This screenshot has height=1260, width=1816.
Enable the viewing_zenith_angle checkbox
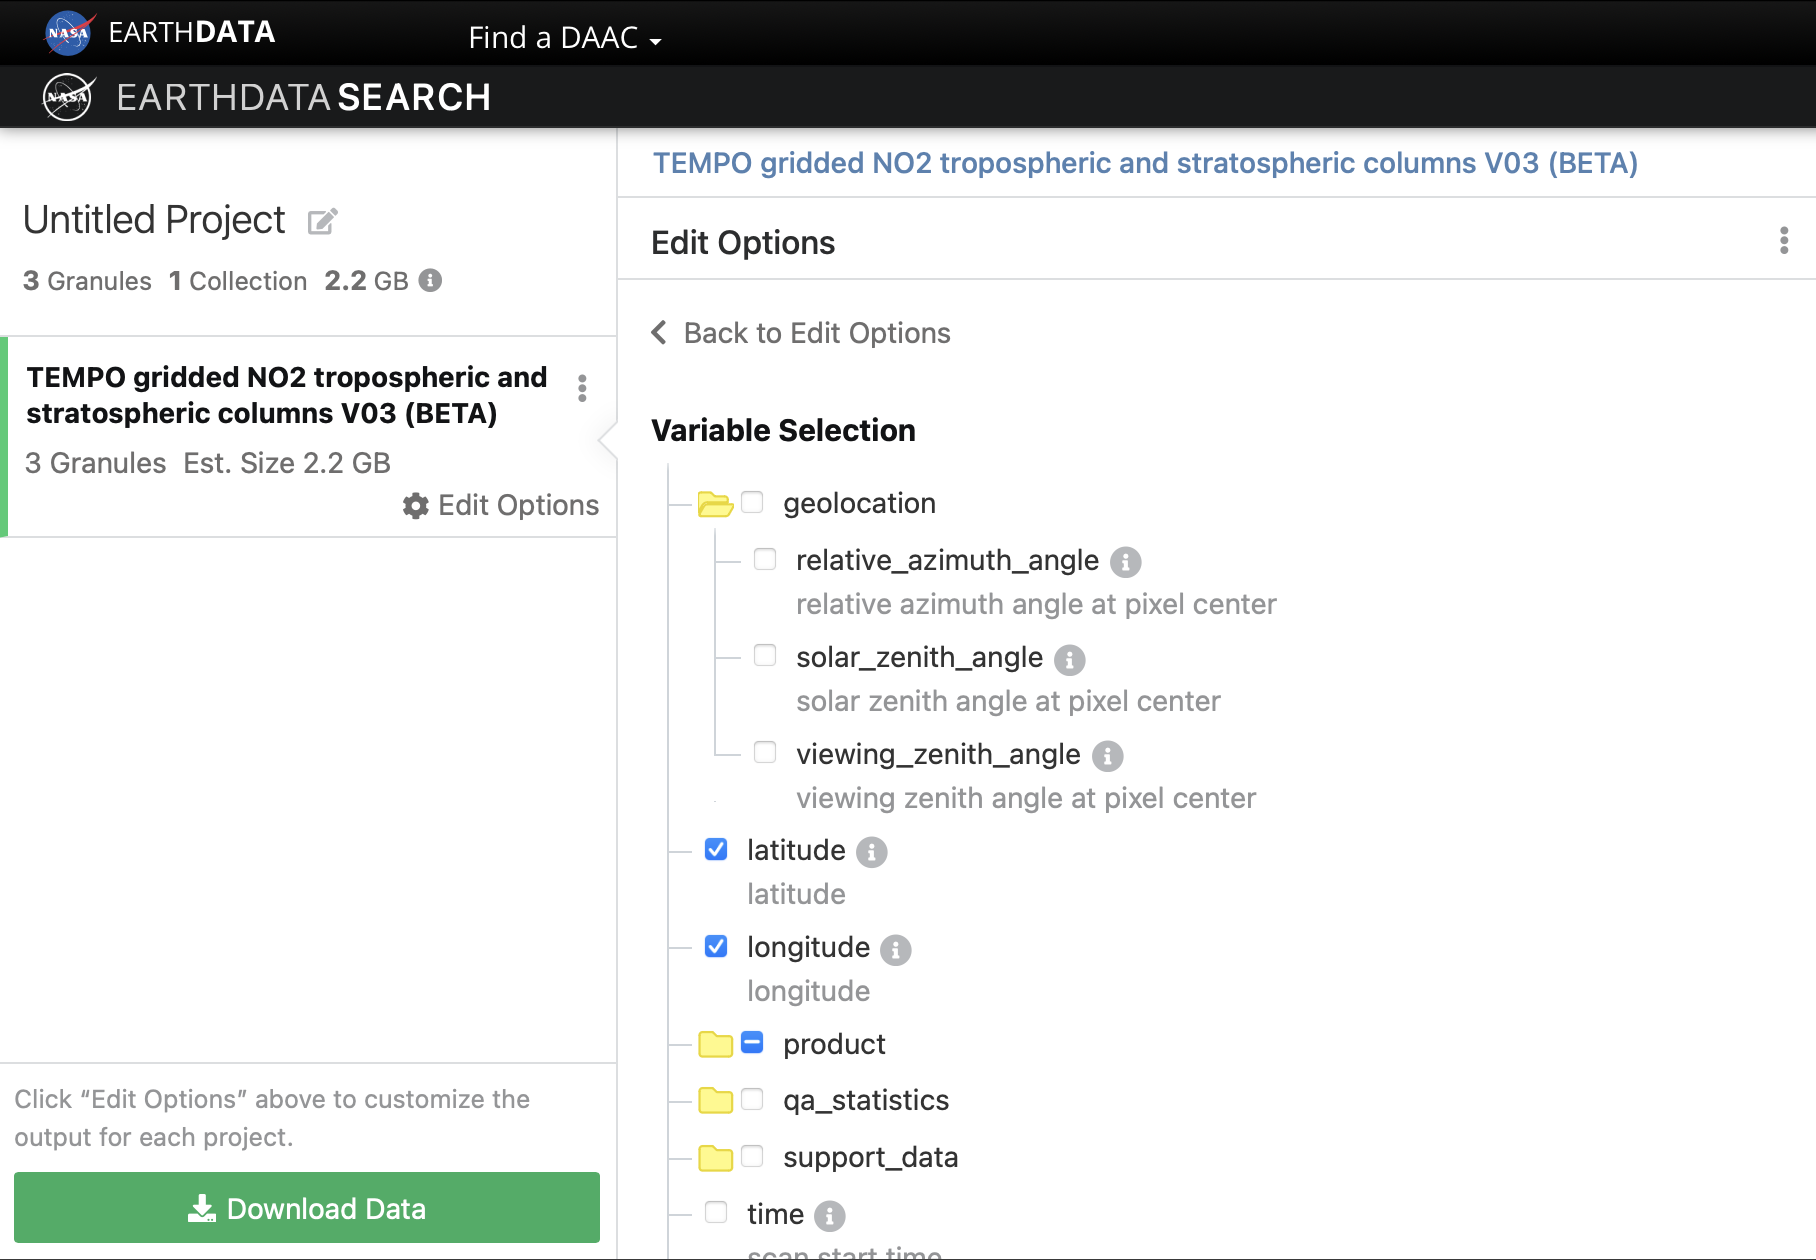coord(765,753)
